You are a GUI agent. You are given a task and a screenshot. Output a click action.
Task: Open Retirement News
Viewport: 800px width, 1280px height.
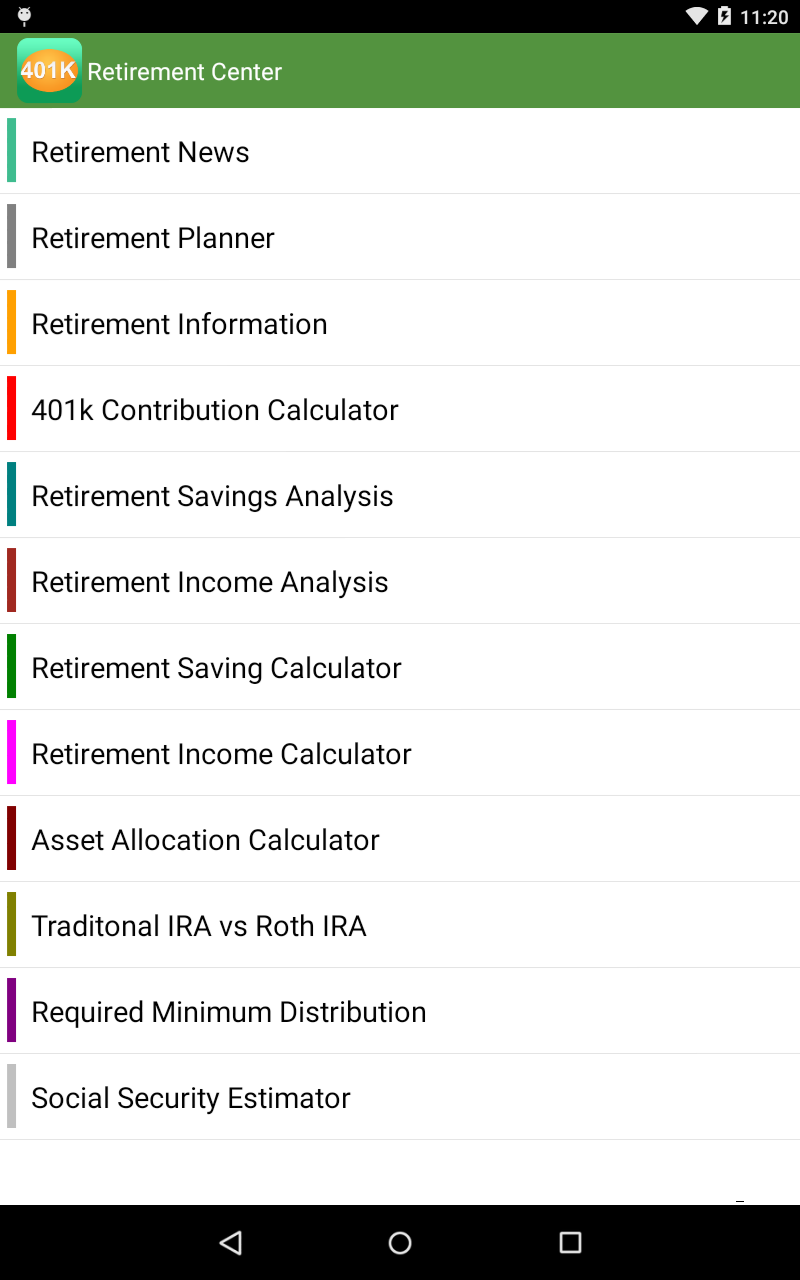tap(140, 152)
